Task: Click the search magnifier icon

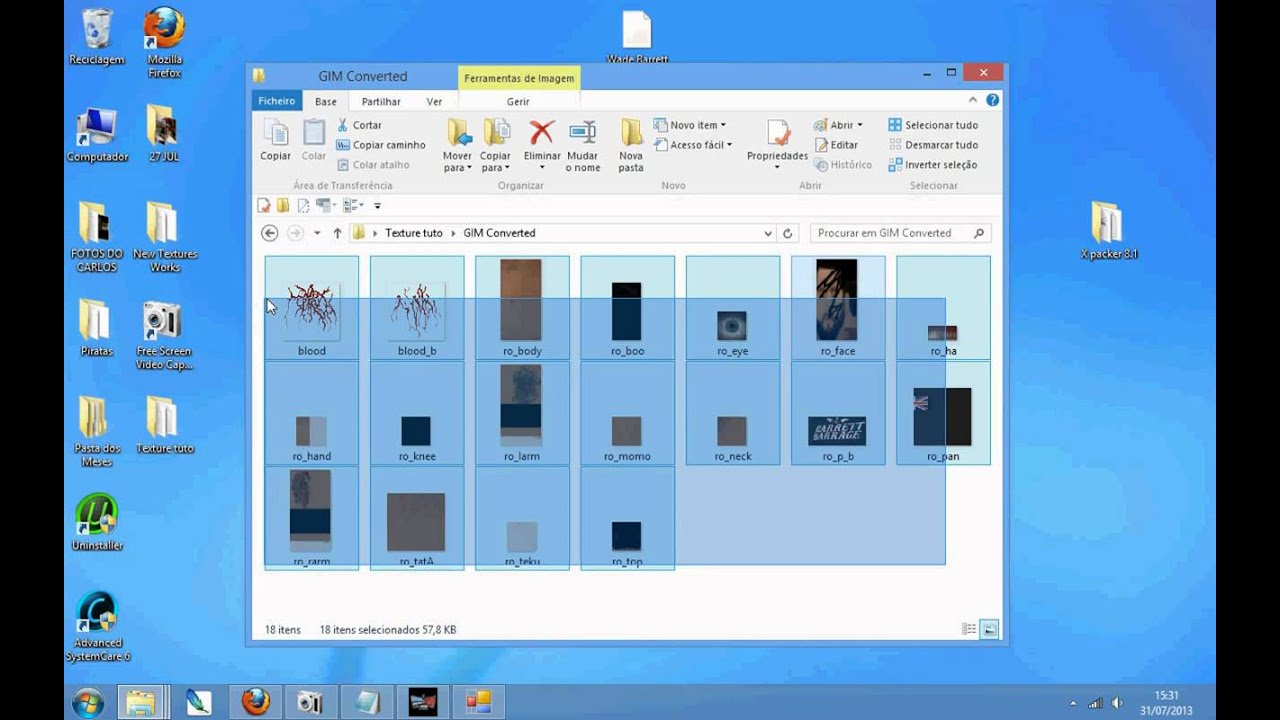Action: point(979,233)
